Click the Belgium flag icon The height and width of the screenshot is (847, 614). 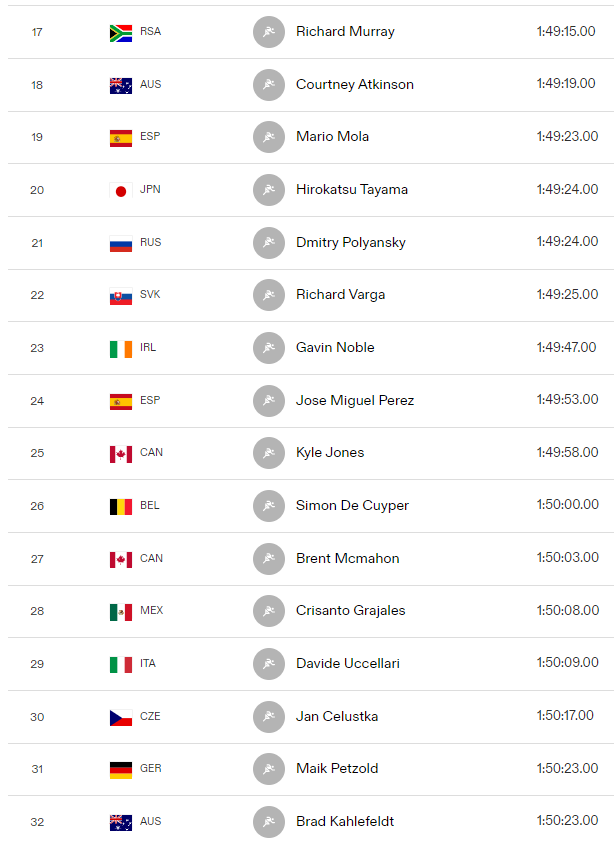(x=120, y=507)
